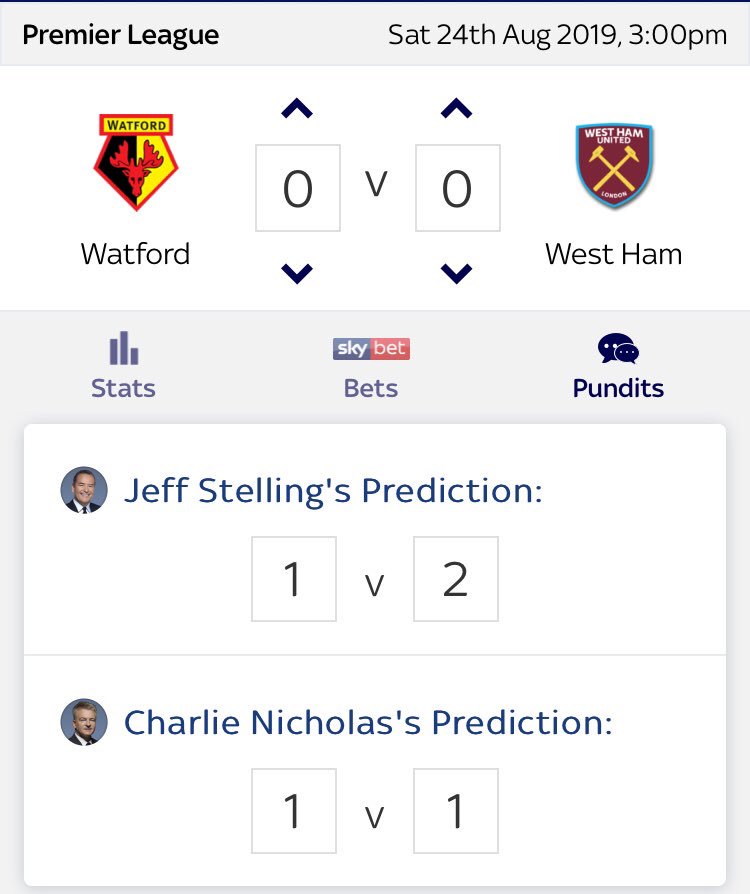Image resolution: width=750 pixels, height=894 pixels.
Task: Tap Jeff Stelling's predicted West Ham score 2
Action: [x=456, y=579]
